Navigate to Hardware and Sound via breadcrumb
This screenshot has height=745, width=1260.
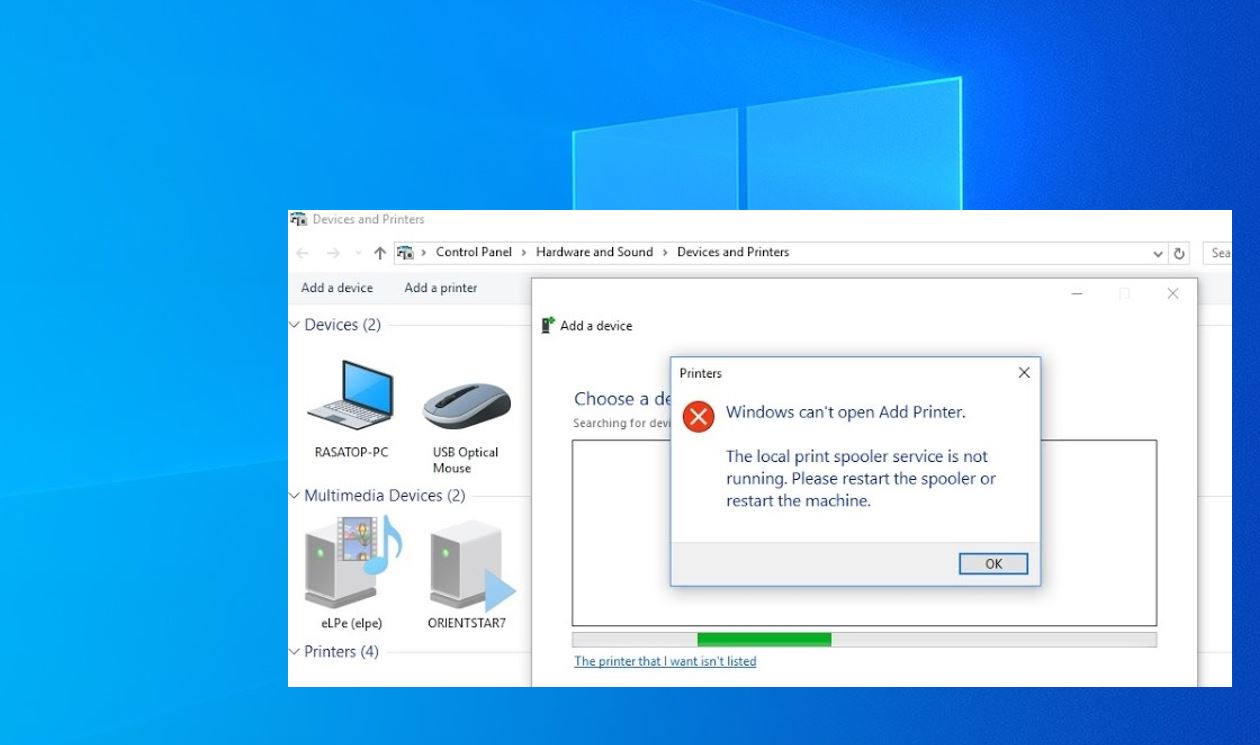pyautogui.click(x=594, y=252)
